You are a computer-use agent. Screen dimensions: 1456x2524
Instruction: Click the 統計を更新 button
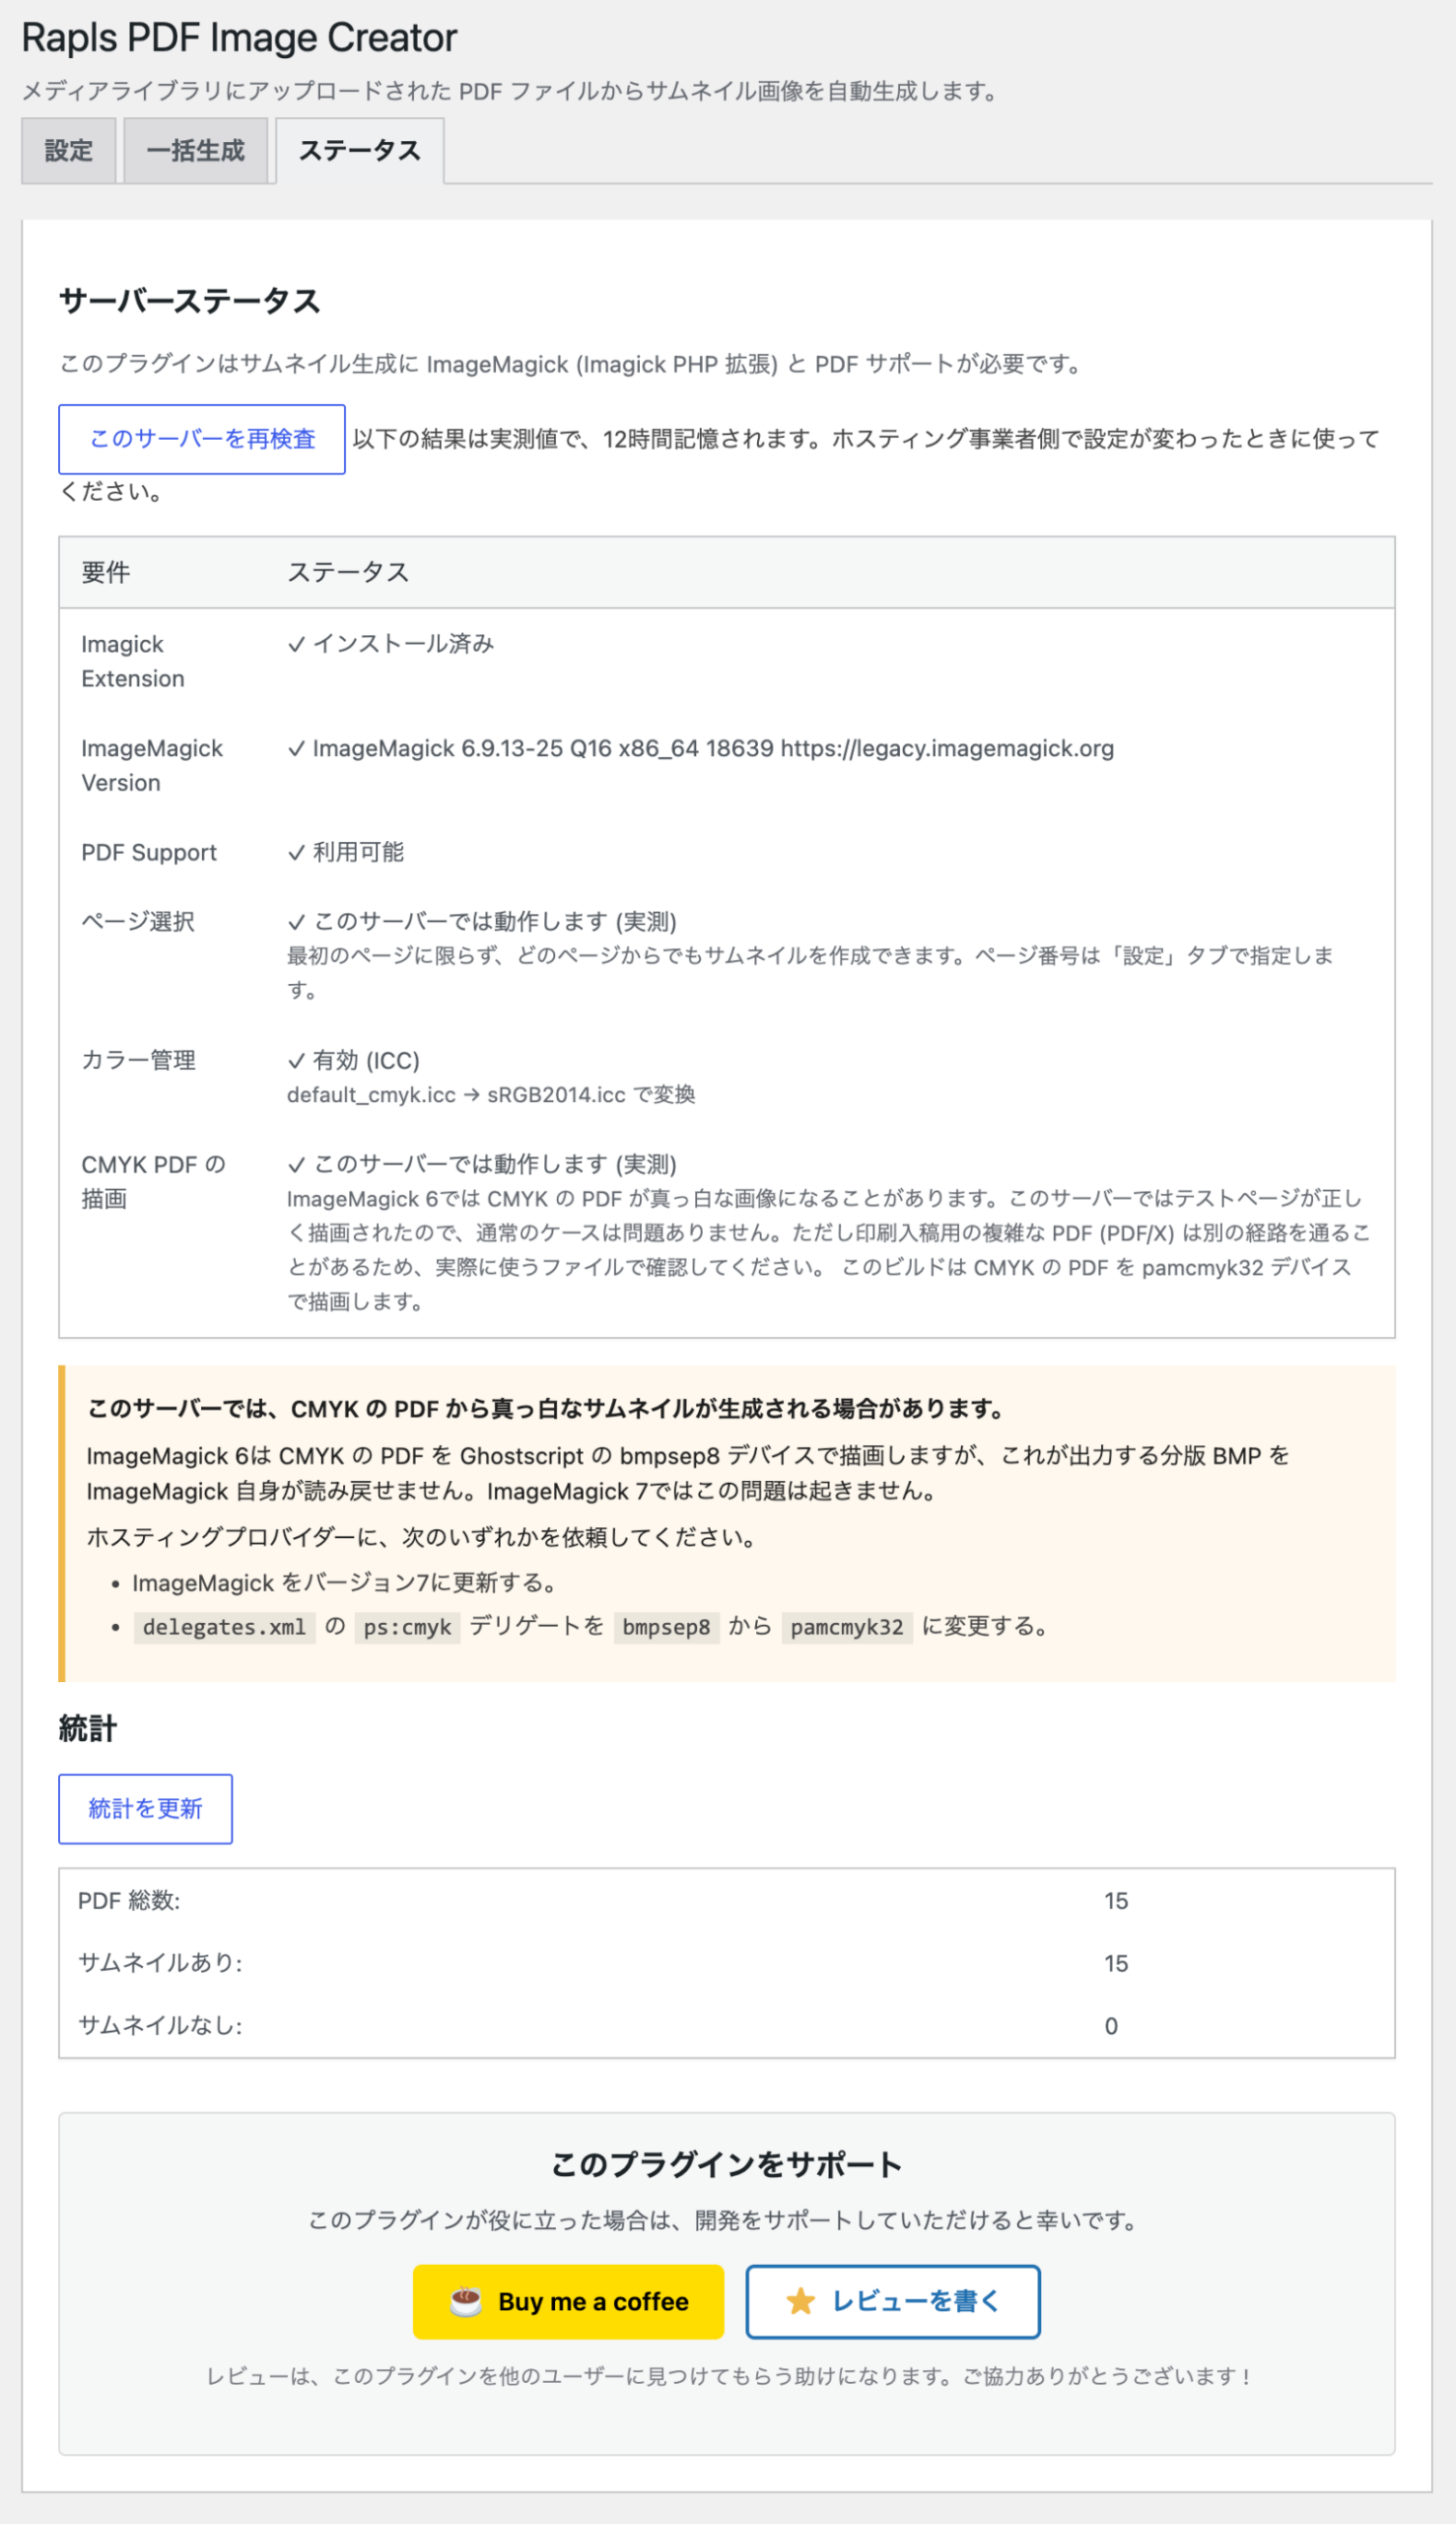tap(146, 1808)
